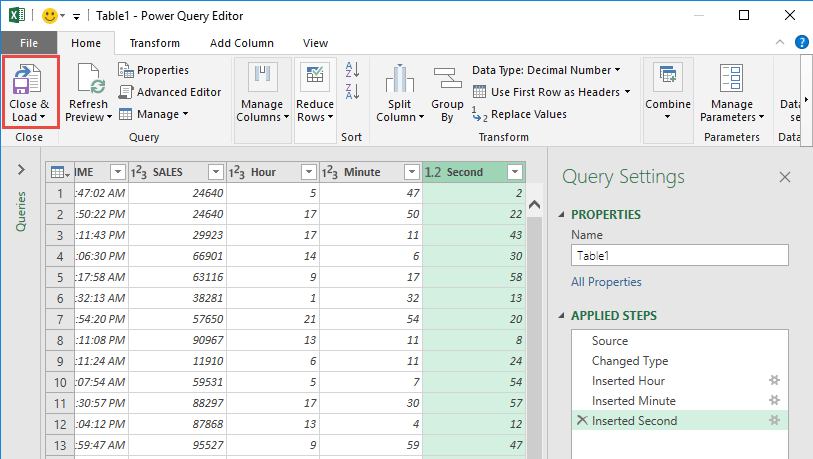Maximize the Power Query Editor window
Viewport: 813px width, 459px height.
click(744, 16)
